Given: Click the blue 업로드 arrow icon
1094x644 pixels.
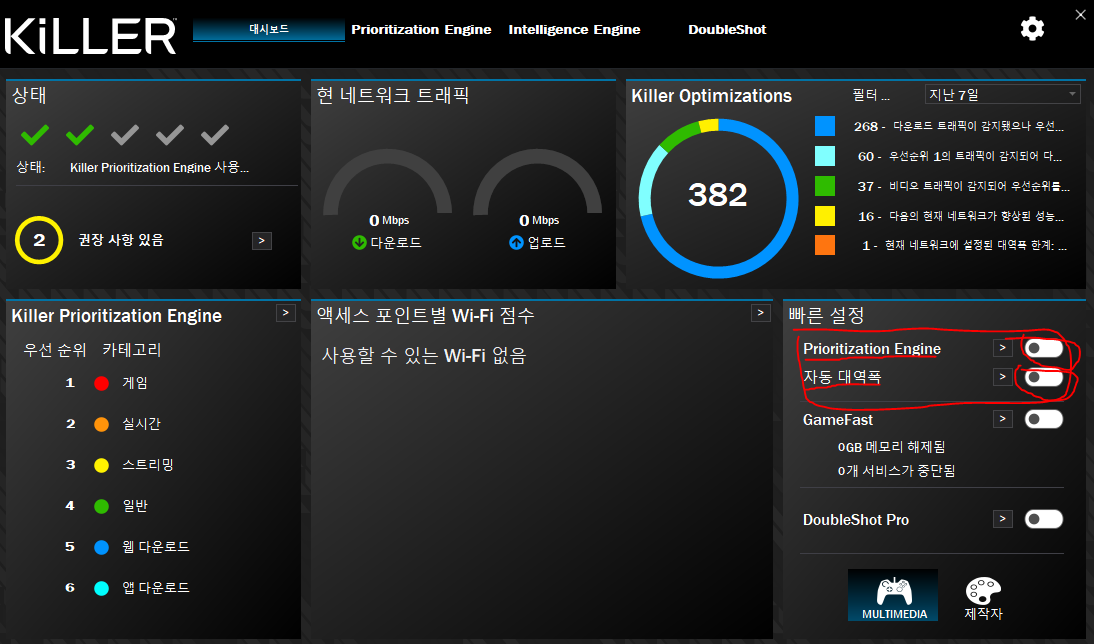Looking at the screenshot, I should pyautogui.click(x=516, y=243).
